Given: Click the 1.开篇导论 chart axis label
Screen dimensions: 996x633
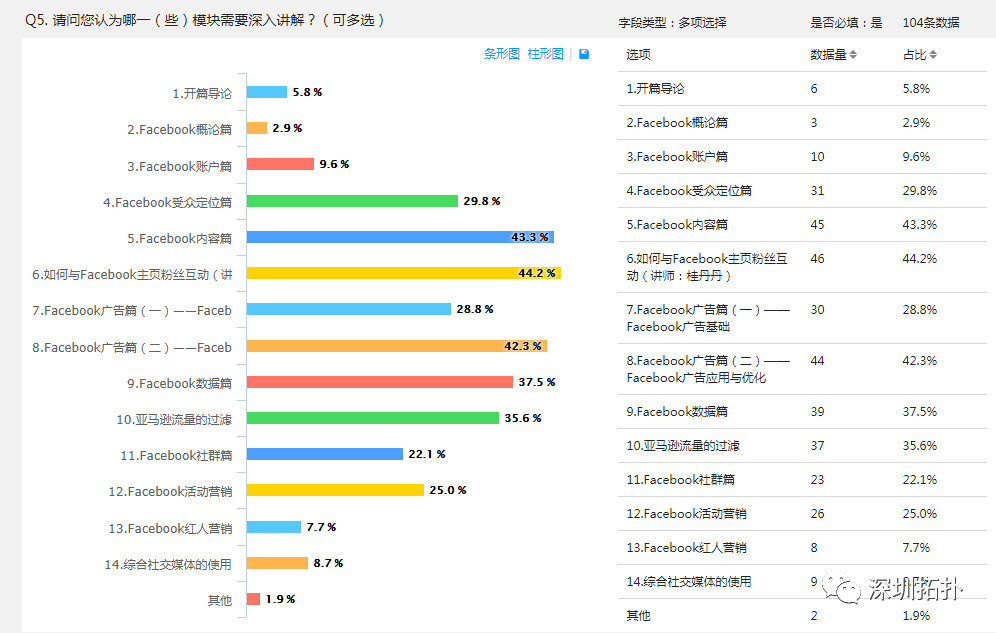Looking at the screenshot, I should [x=201, y=93].
